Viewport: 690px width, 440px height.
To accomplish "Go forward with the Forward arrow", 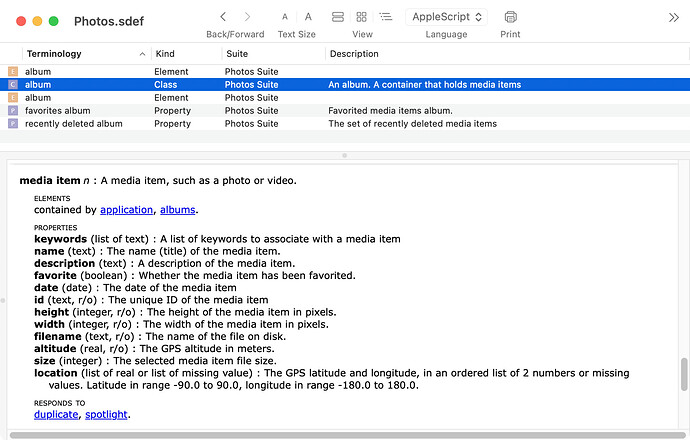I will 247,17.
